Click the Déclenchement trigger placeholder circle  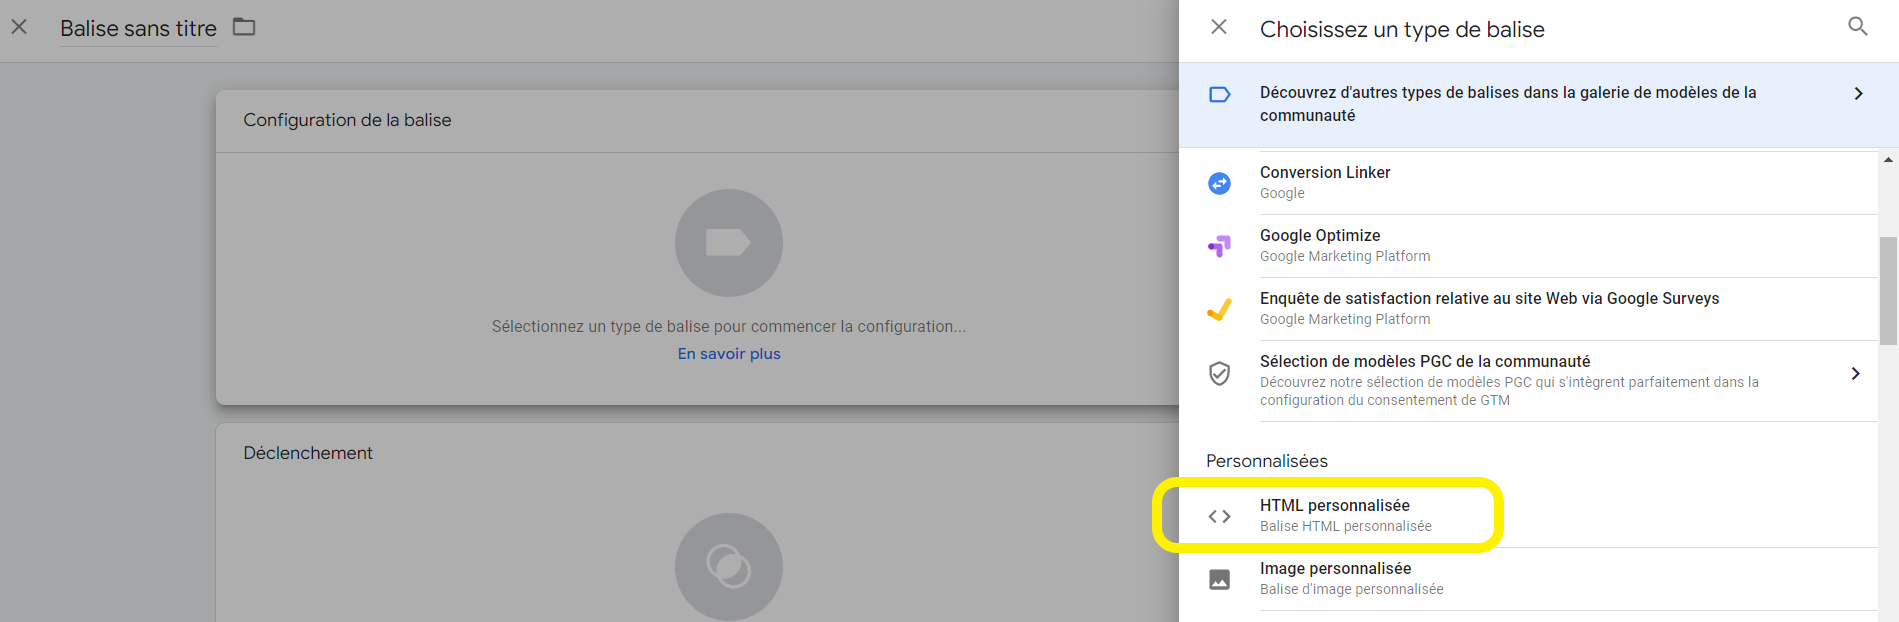click(728, 567)
